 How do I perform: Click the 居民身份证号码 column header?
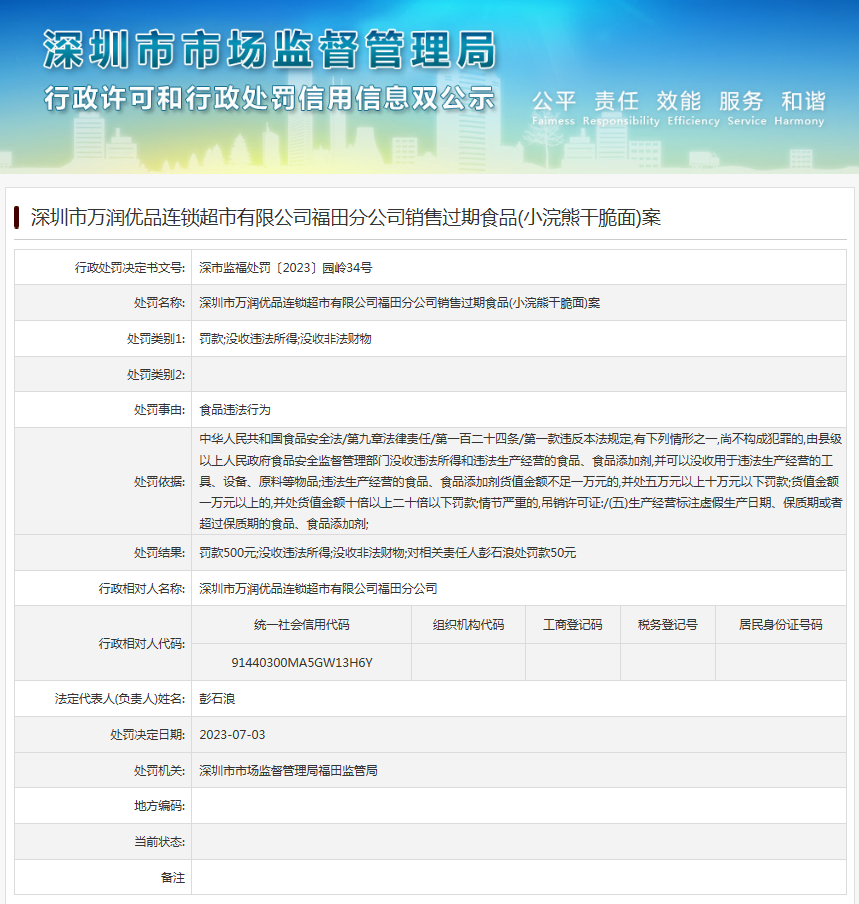[781, 625]
